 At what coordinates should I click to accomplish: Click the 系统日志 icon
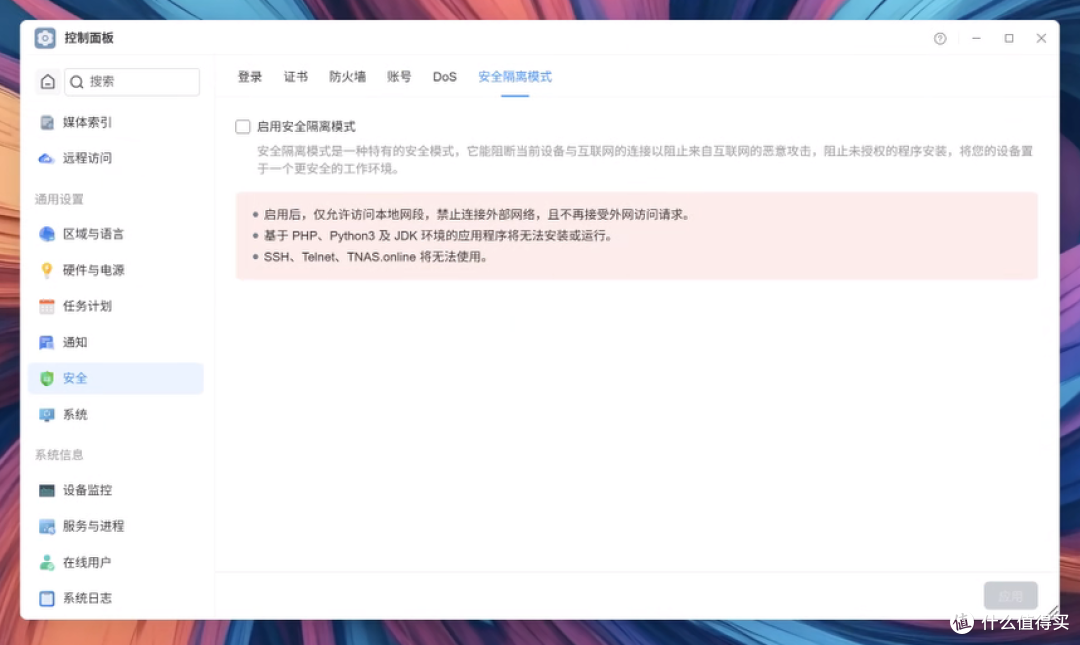pyautogui.click(x=47, y=598)
